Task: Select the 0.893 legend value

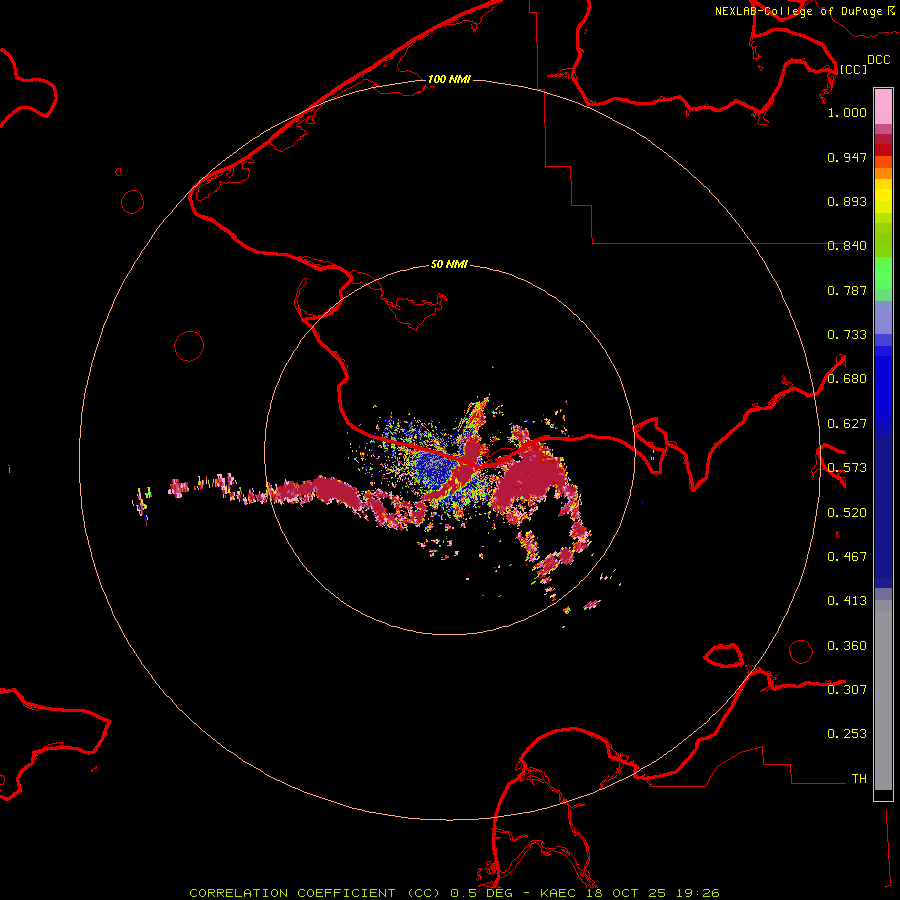Action: [x=847, y=201]
